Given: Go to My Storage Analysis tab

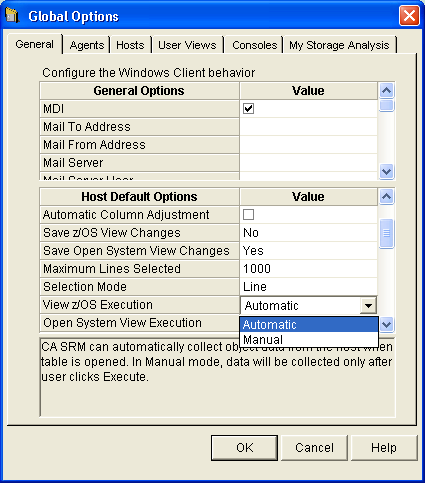Looking at the screenshot, I should 339,45.
